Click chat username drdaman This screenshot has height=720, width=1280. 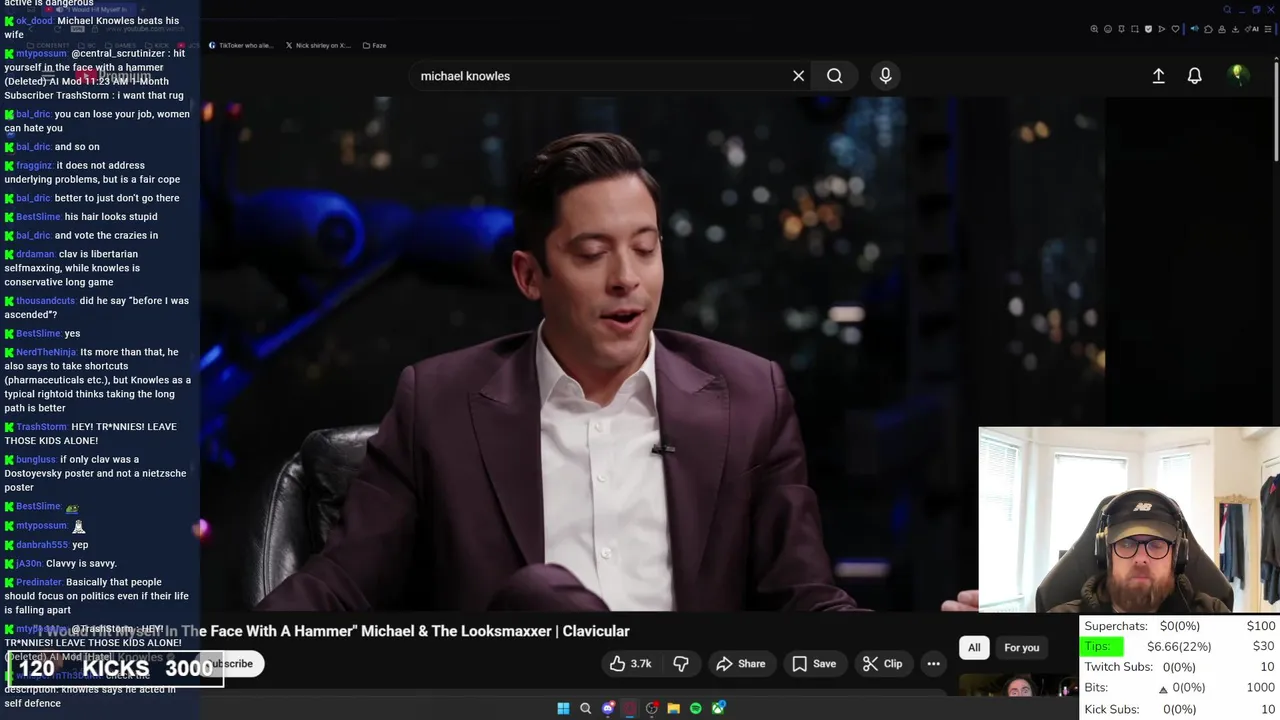(x=35, y=254)
